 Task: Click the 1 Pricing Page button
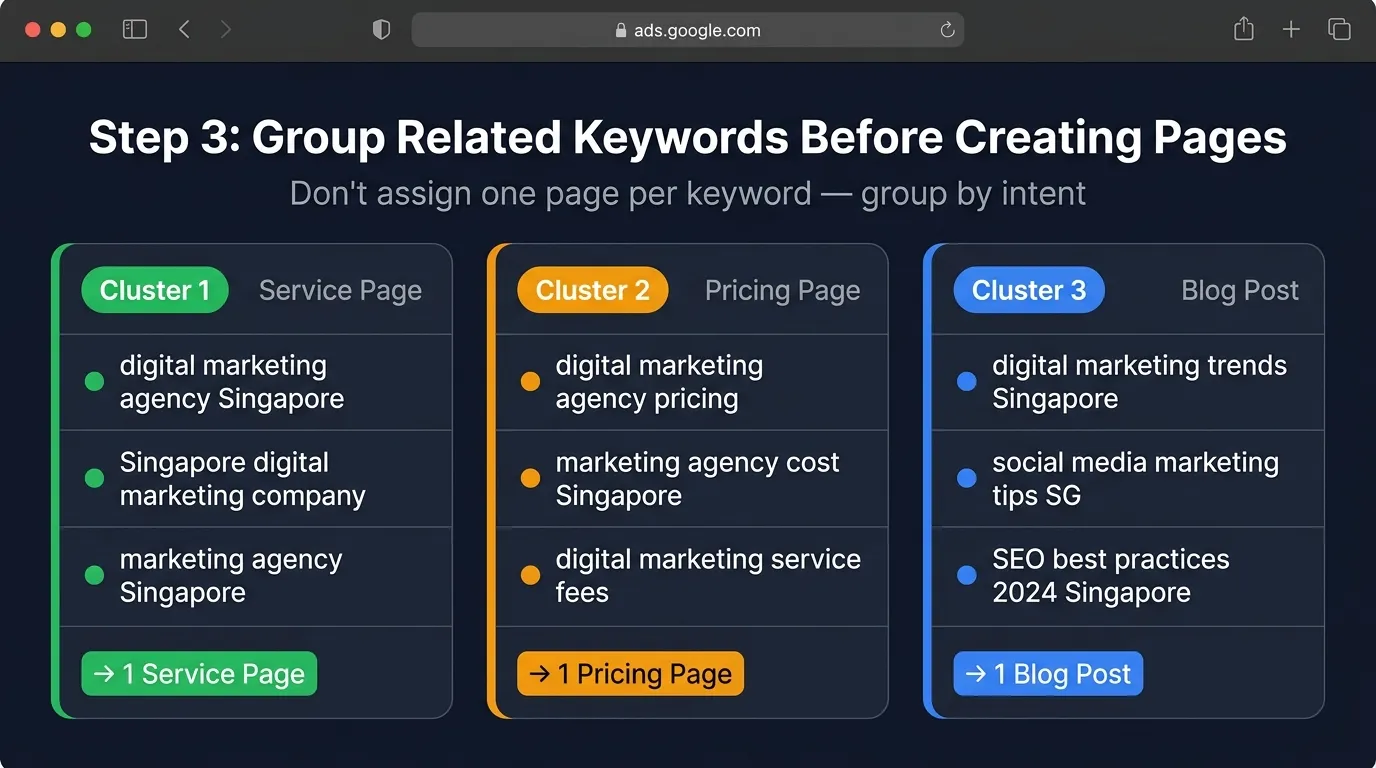(629, 673)
